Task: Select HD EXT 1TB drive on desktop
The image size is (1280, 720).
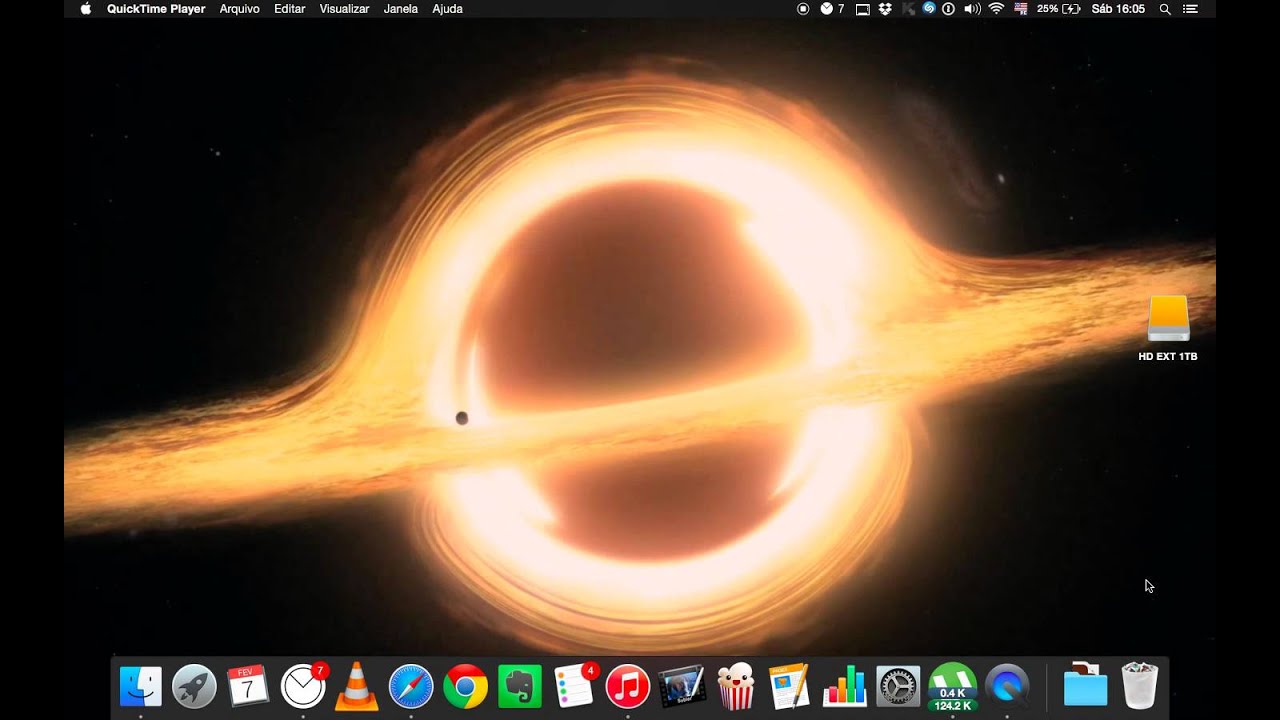Action: point(1168,328)
